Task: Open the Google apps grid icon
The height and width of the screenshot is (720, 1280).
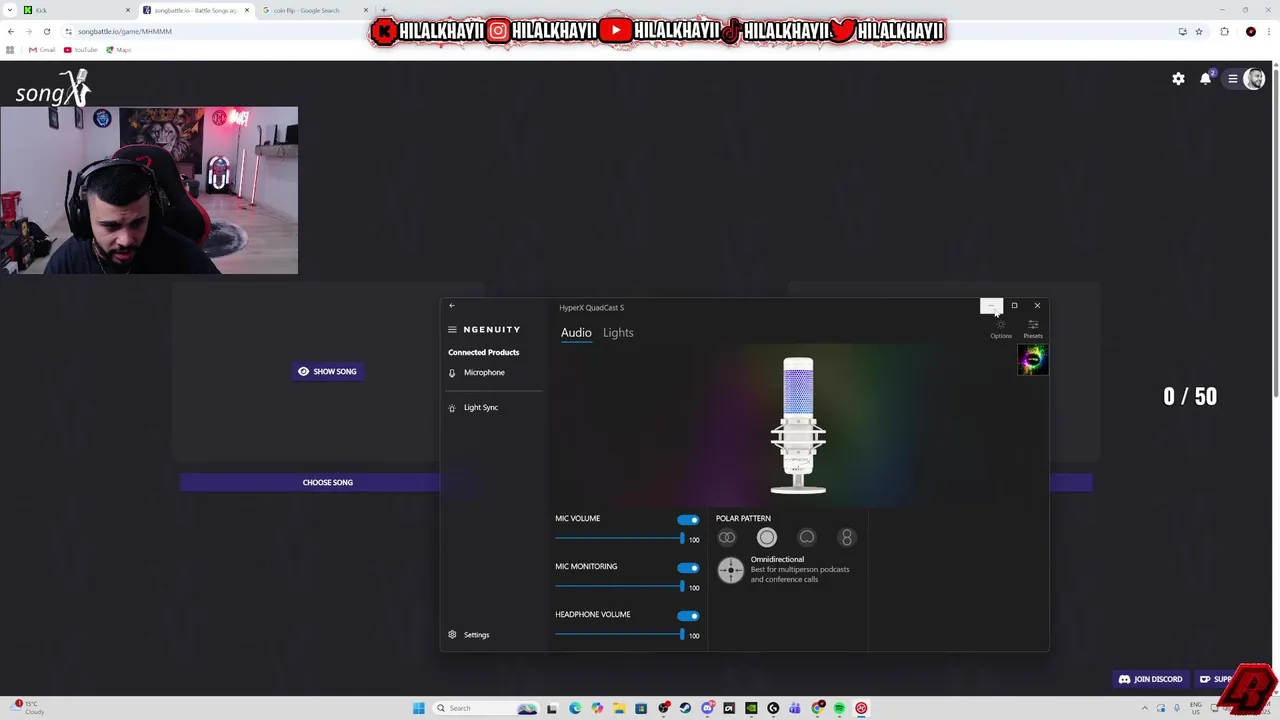Action: [11, 50]
